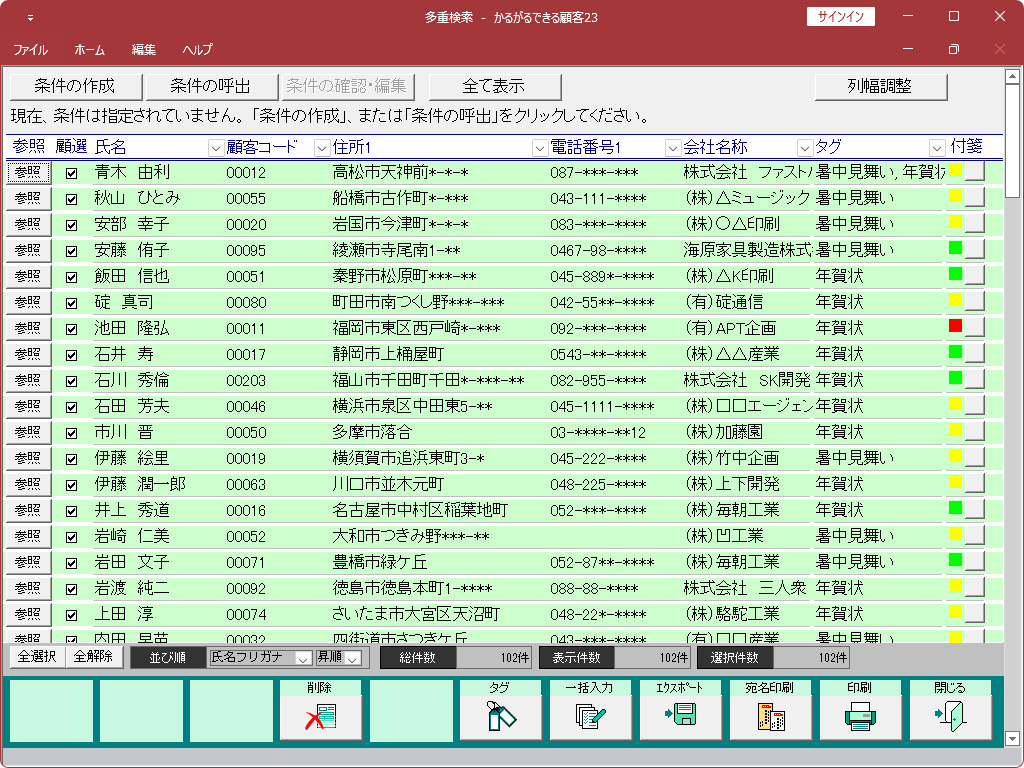
Task: Click 全て表示 button
Action: (494, 86)
